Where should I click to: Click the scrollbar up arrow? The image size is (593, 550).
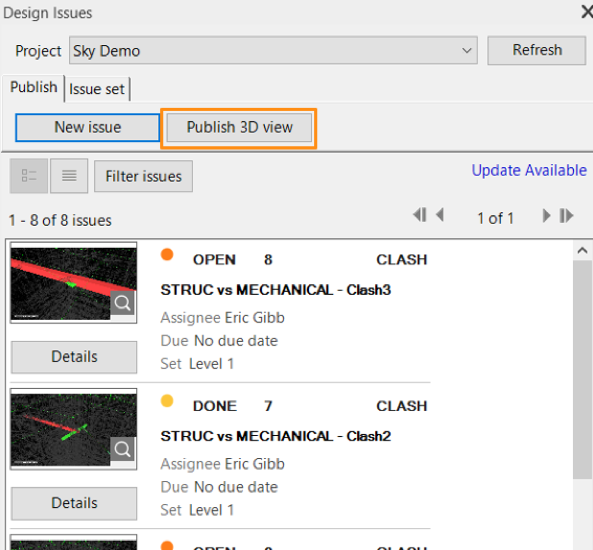click(x=582, y=250)
